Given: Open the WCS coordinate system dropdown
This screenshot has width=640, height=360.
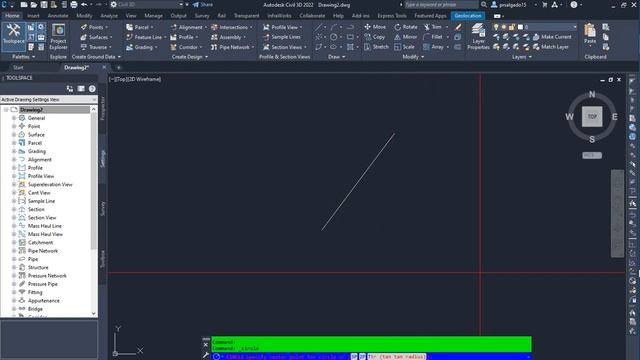Looking at the screenshot, I should click(592, 155).
